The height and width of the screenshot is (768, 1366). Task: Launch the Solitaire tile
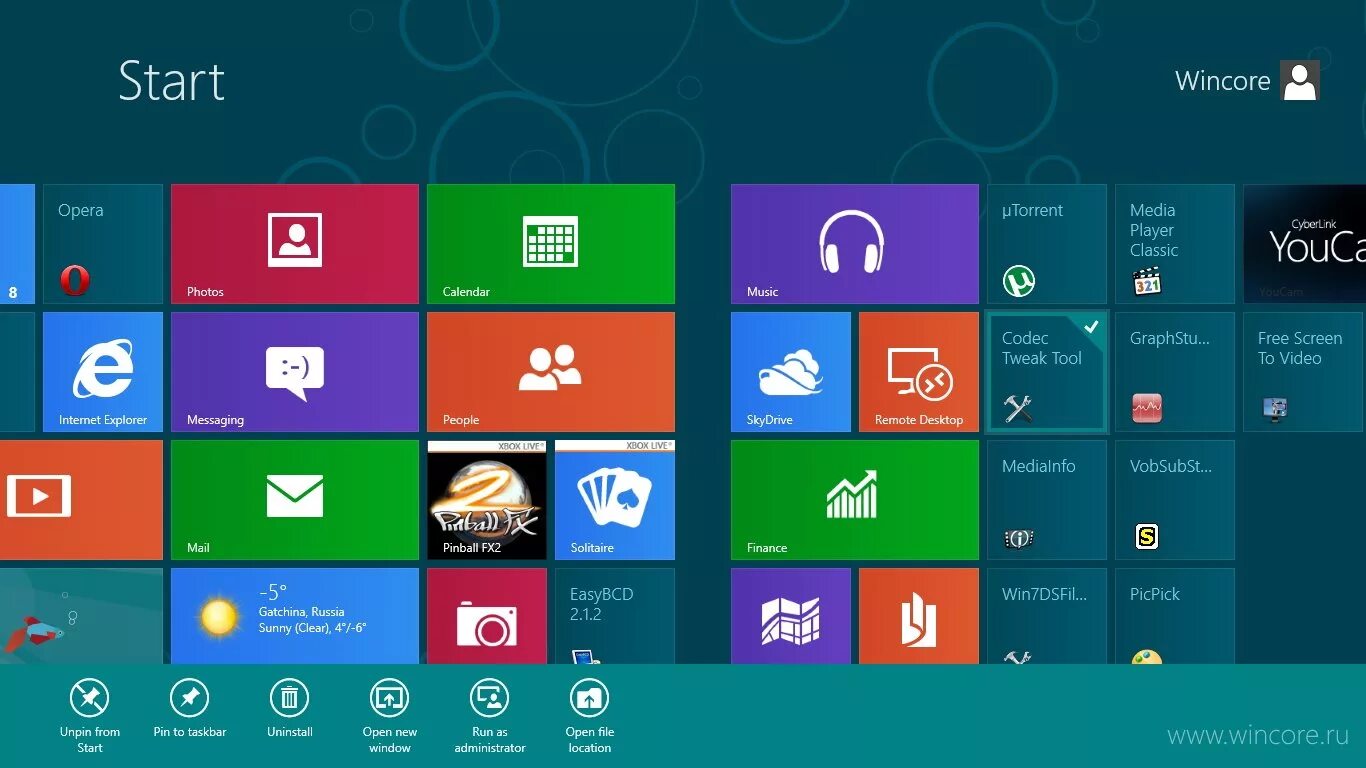615,500
